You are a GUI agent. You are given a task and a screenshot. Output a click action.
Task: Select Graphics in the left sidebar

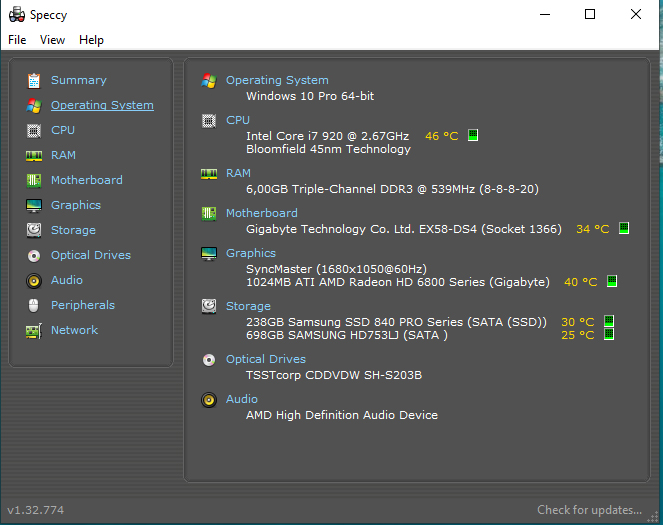pos(76,205)
